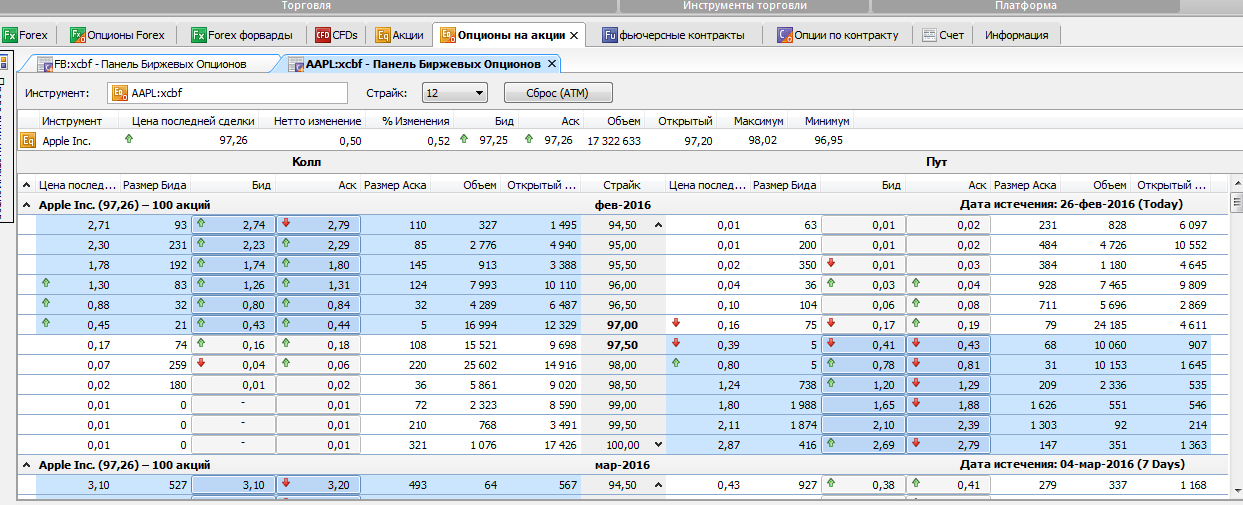1243x505 pixels.
Task: Switch to the CFDs tab
Action: [337, 35]
